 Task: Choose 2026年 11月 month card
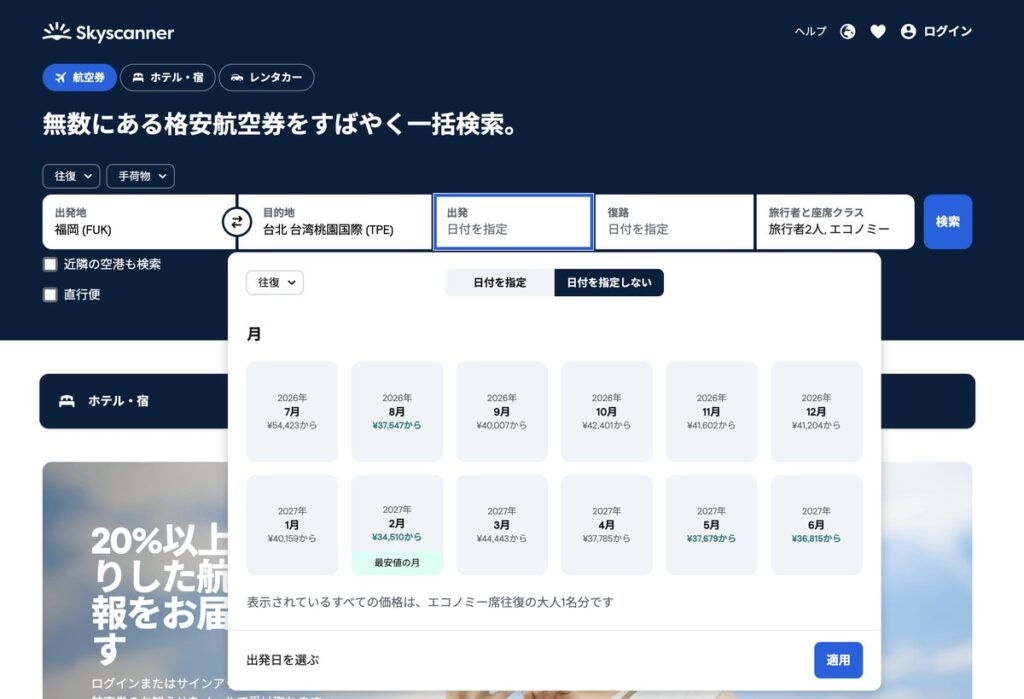point(711,412)
